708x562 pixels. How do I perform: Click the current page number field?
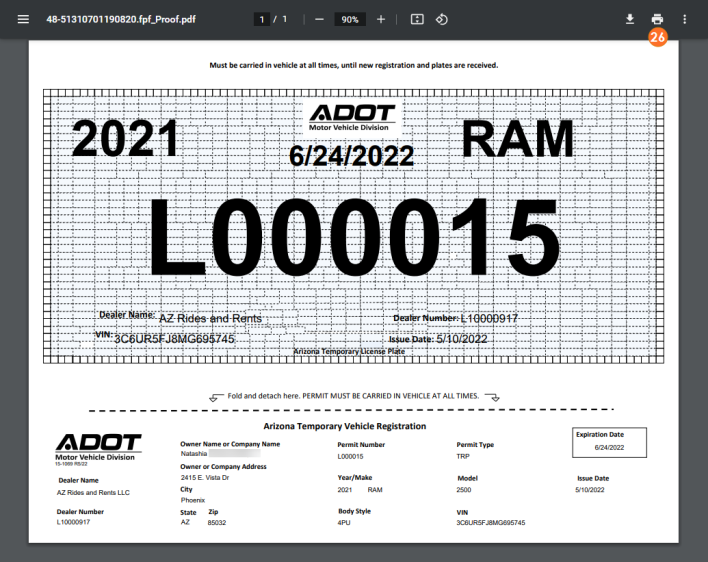point(261,19)
